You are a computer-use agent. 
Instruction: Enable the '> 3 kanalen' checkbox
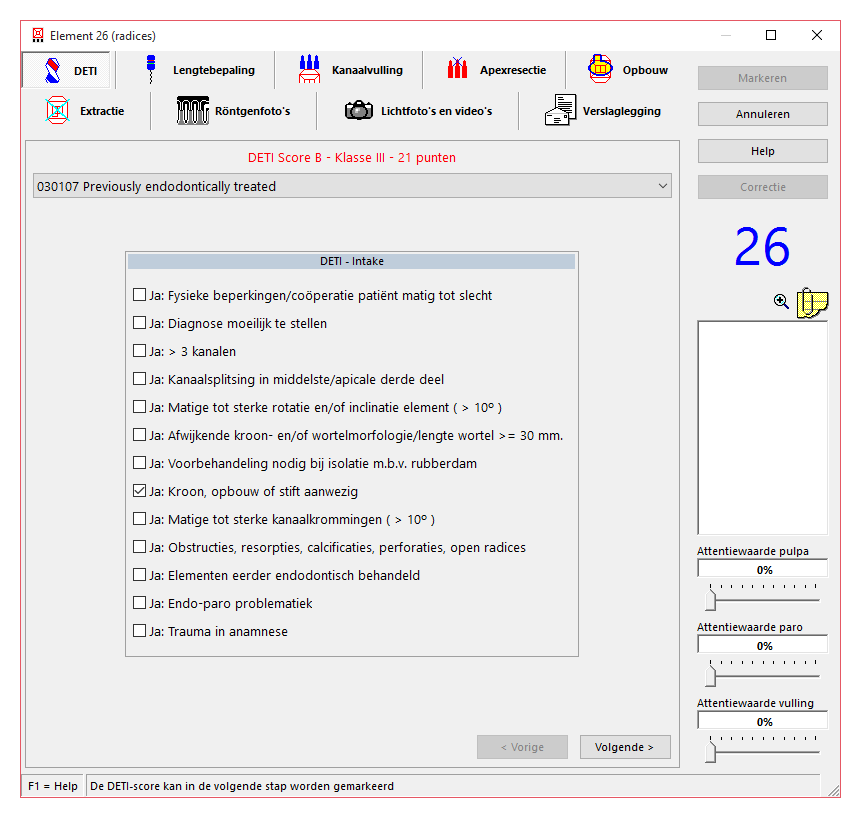[x=140, y=352]
